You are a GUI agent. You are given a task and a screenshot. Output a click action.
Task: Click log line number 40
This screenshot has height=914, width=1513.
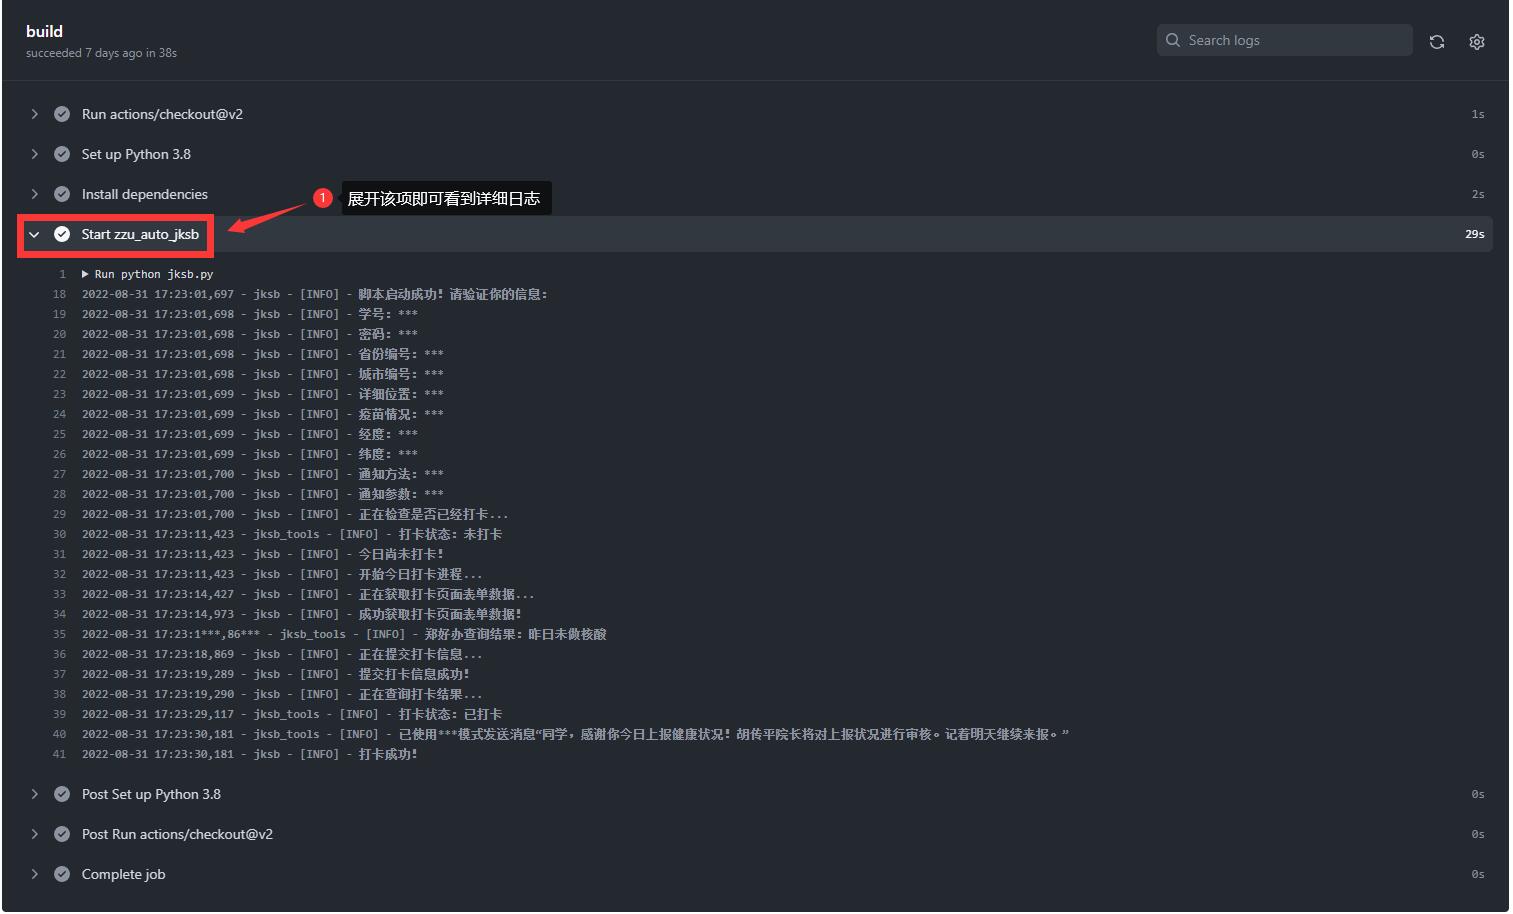click(59, 734)
